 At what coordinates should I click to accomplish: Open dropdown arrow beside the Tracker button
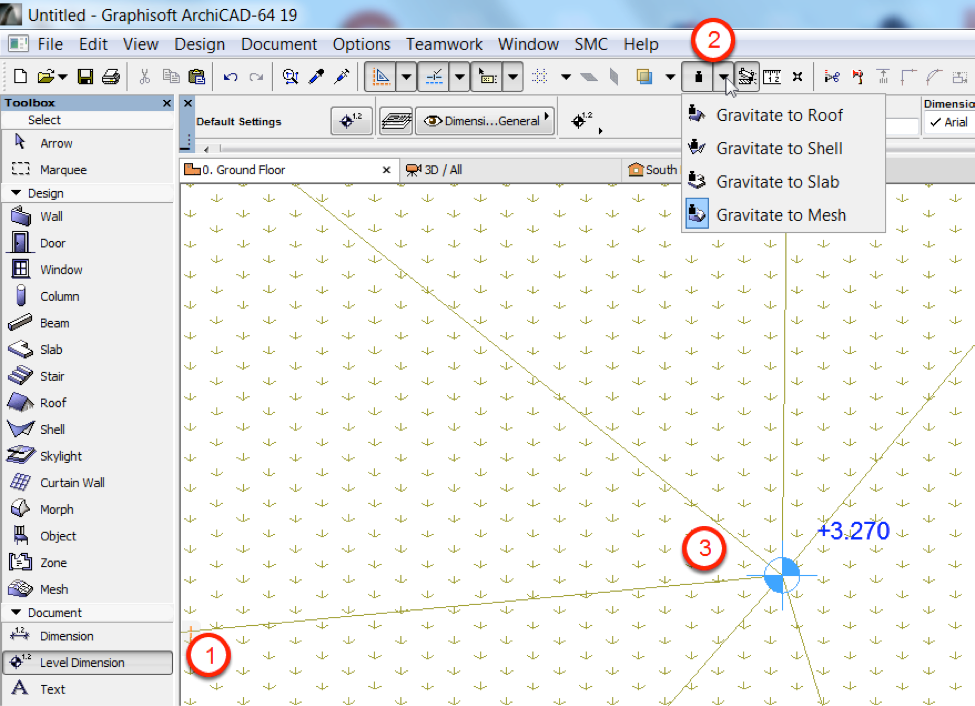coord(513,77)
